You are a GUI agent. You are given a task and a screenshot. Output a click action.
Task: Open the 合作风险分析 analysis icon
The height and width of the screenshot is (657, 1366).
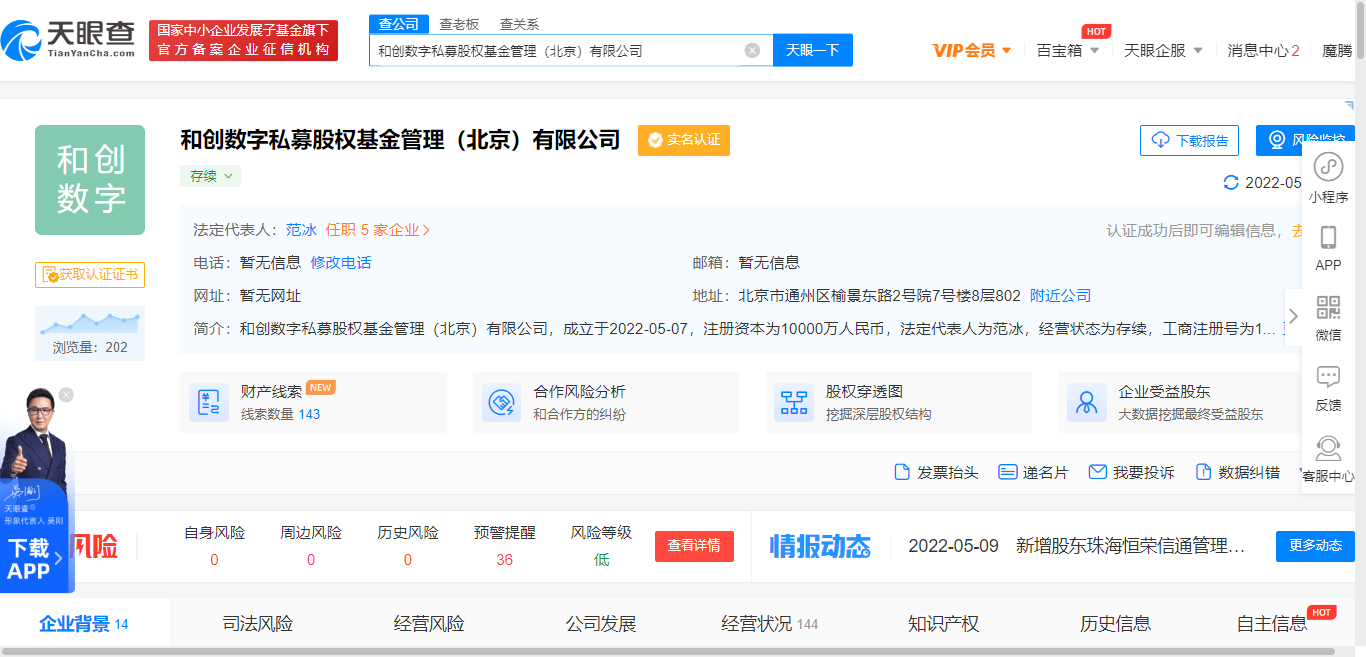point(501,402)
